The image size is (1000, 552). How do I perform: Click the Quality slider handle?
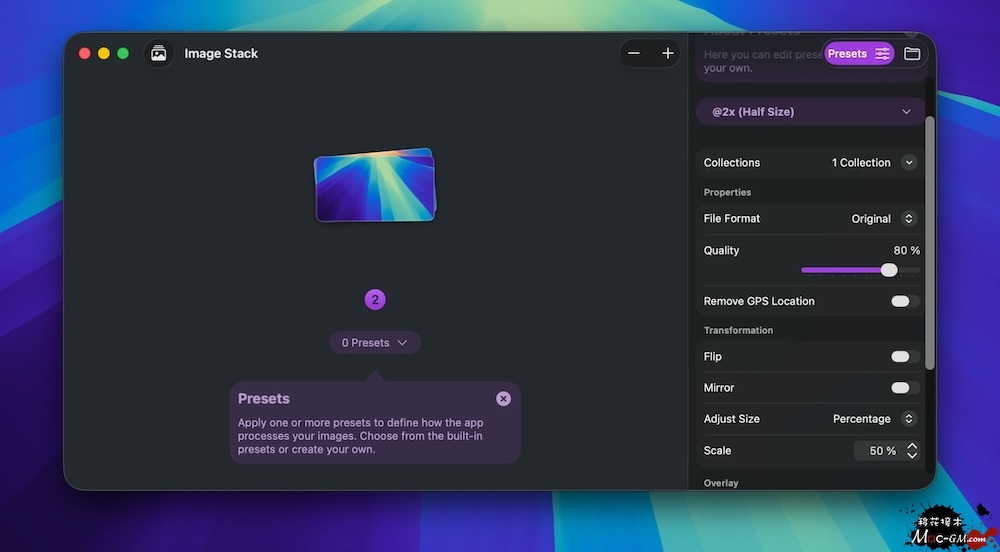click(x=889, y=270)
